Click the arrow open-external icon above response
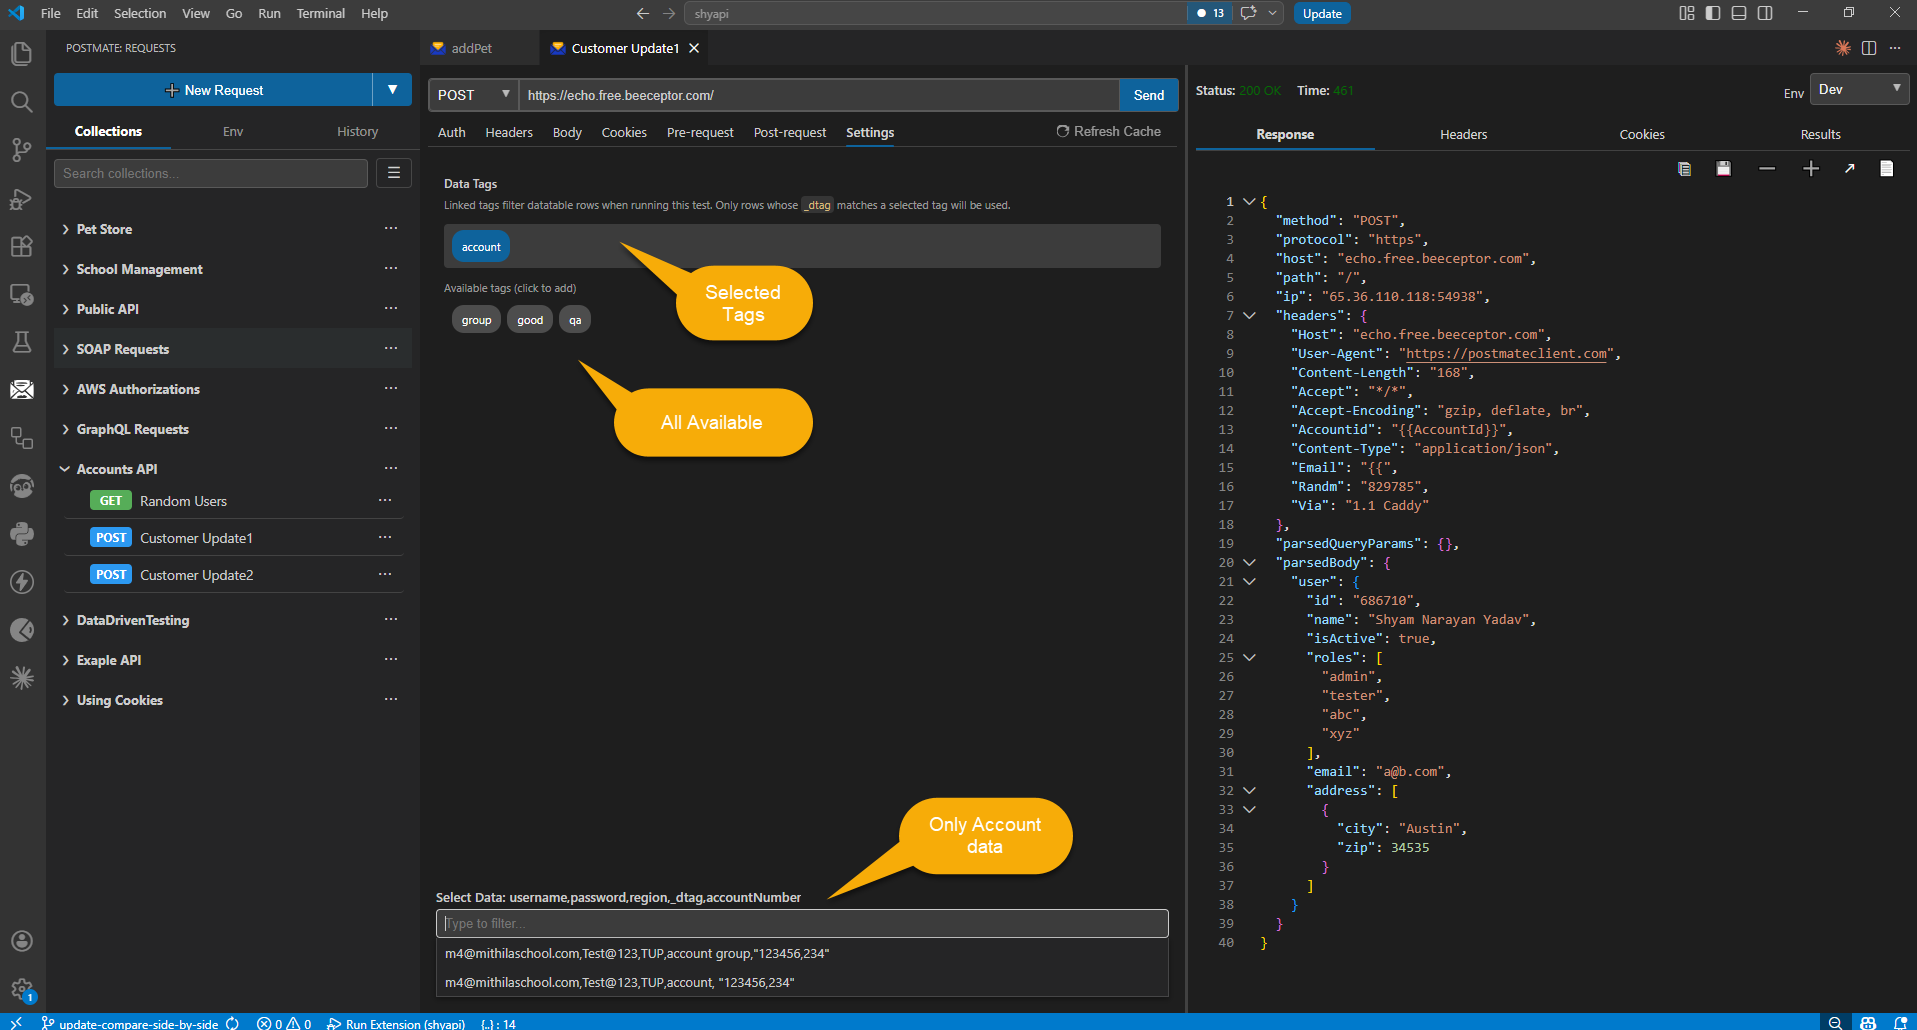The height and width of the screenshot is (1030, 1917). coord(1850,169)
